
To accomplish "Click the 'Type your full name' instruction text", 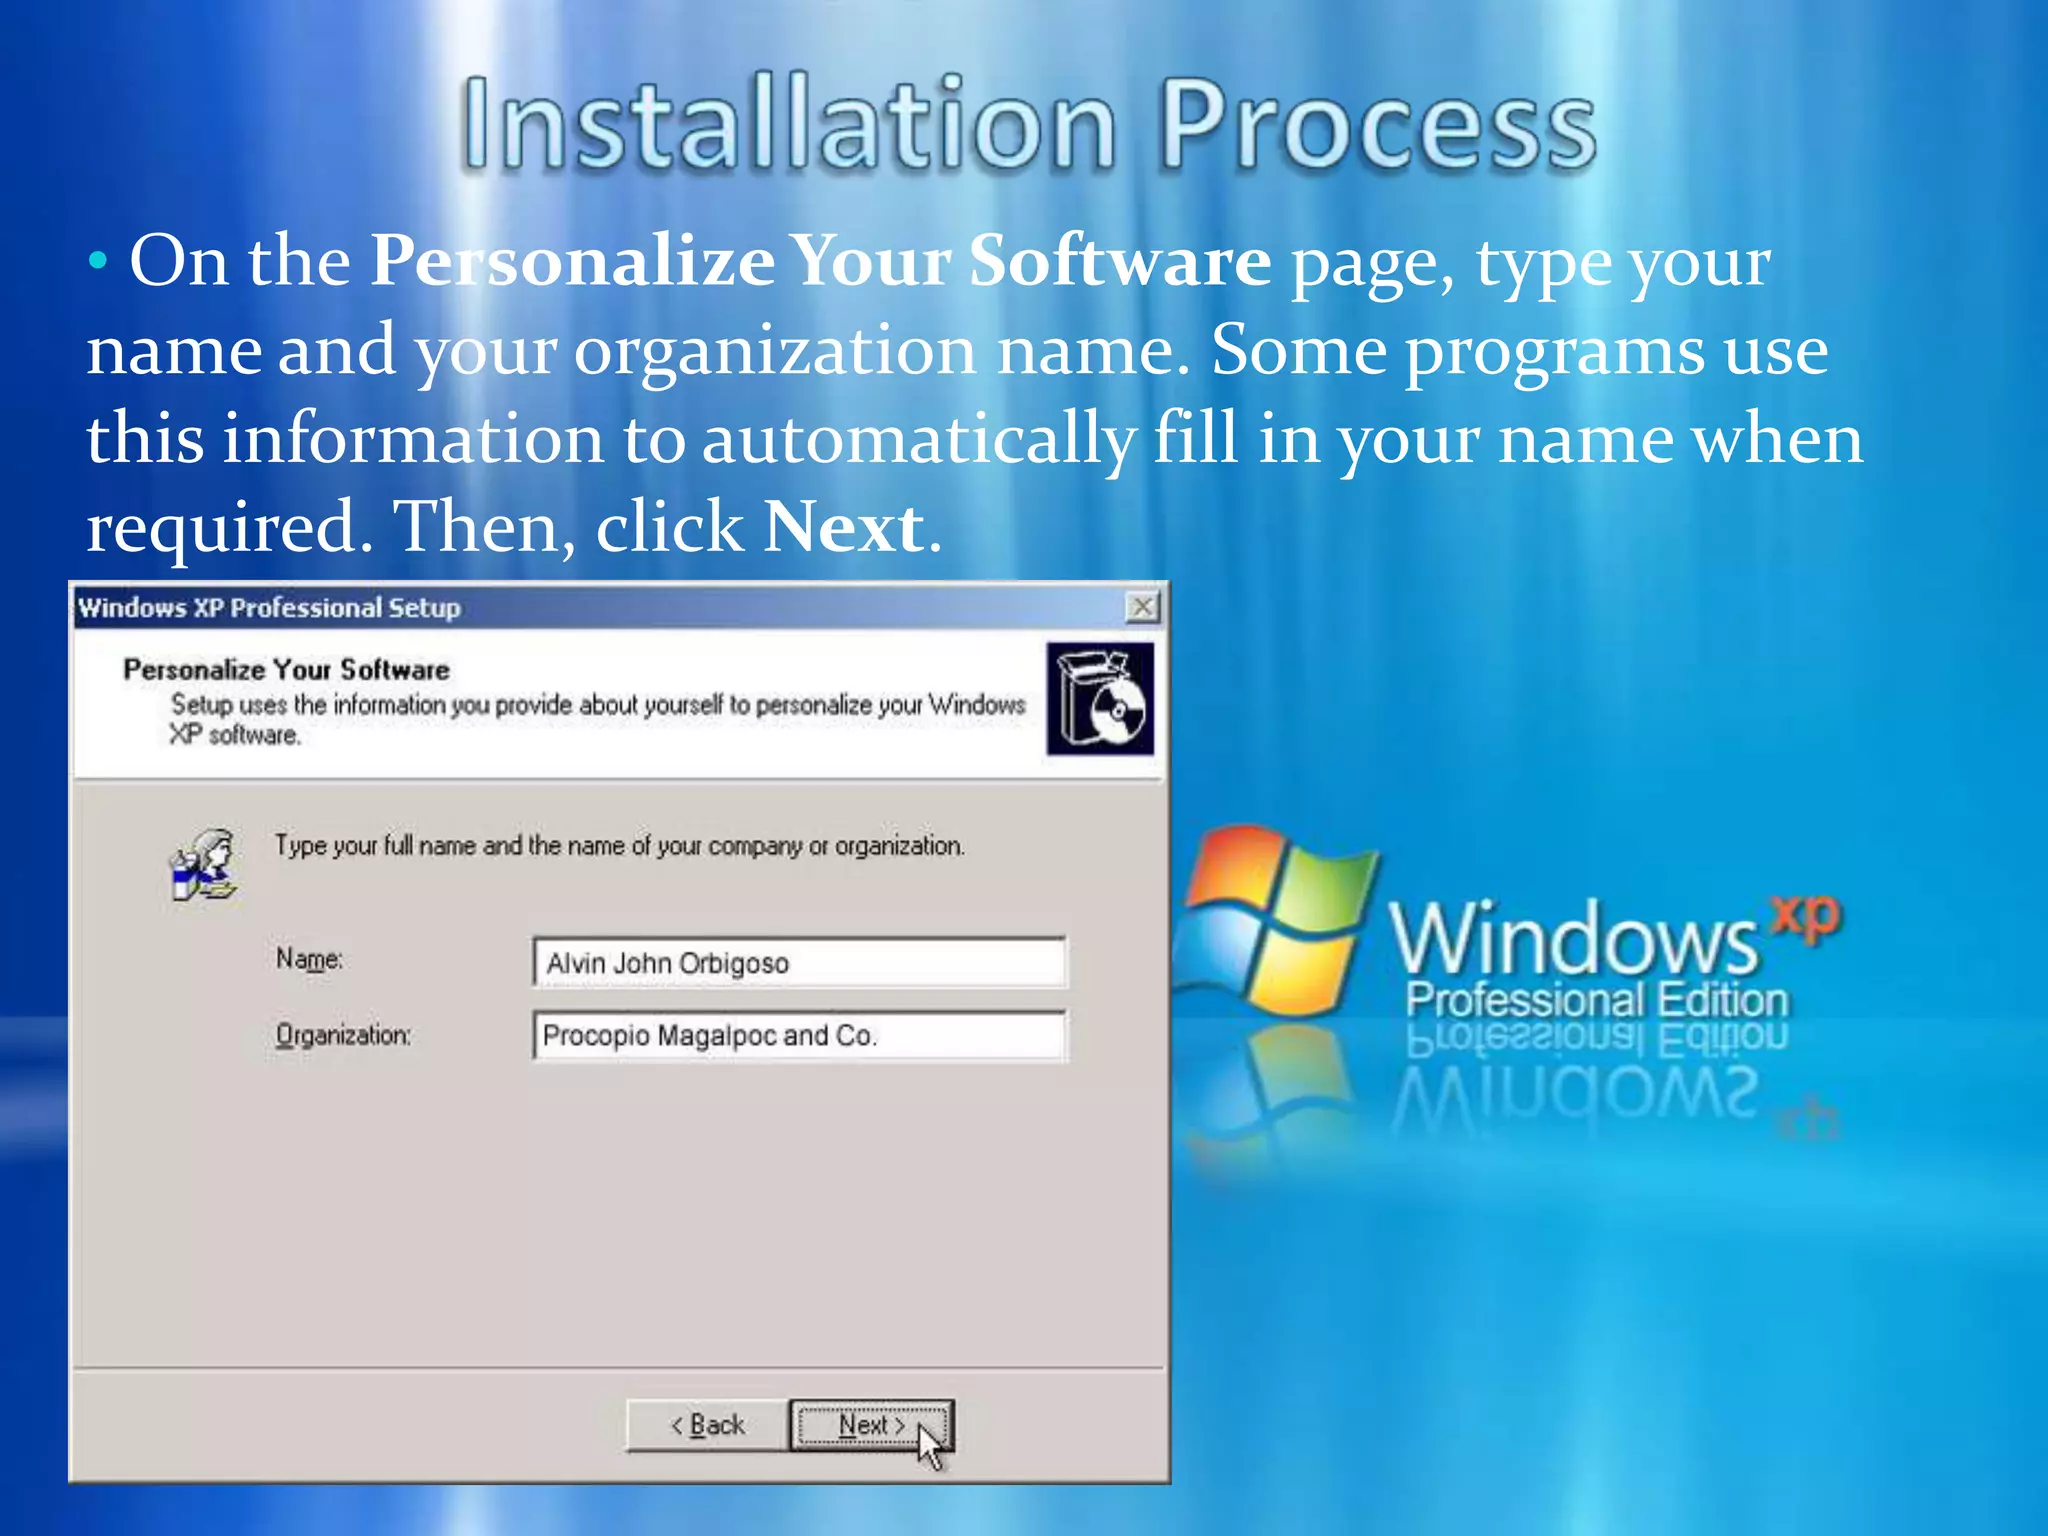I will tap(620, 846).
